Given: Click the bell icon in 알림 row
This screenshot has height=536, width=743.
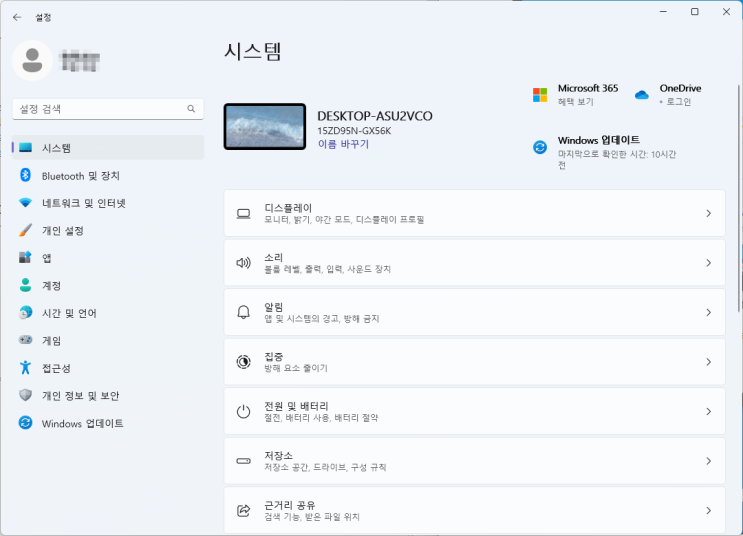Looking at the screenshot, I should 244,312.
